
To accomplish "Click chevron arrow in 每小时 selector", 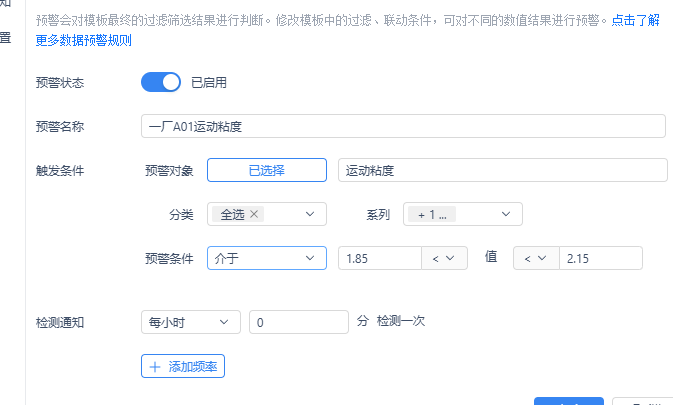I will coord(224,322).
